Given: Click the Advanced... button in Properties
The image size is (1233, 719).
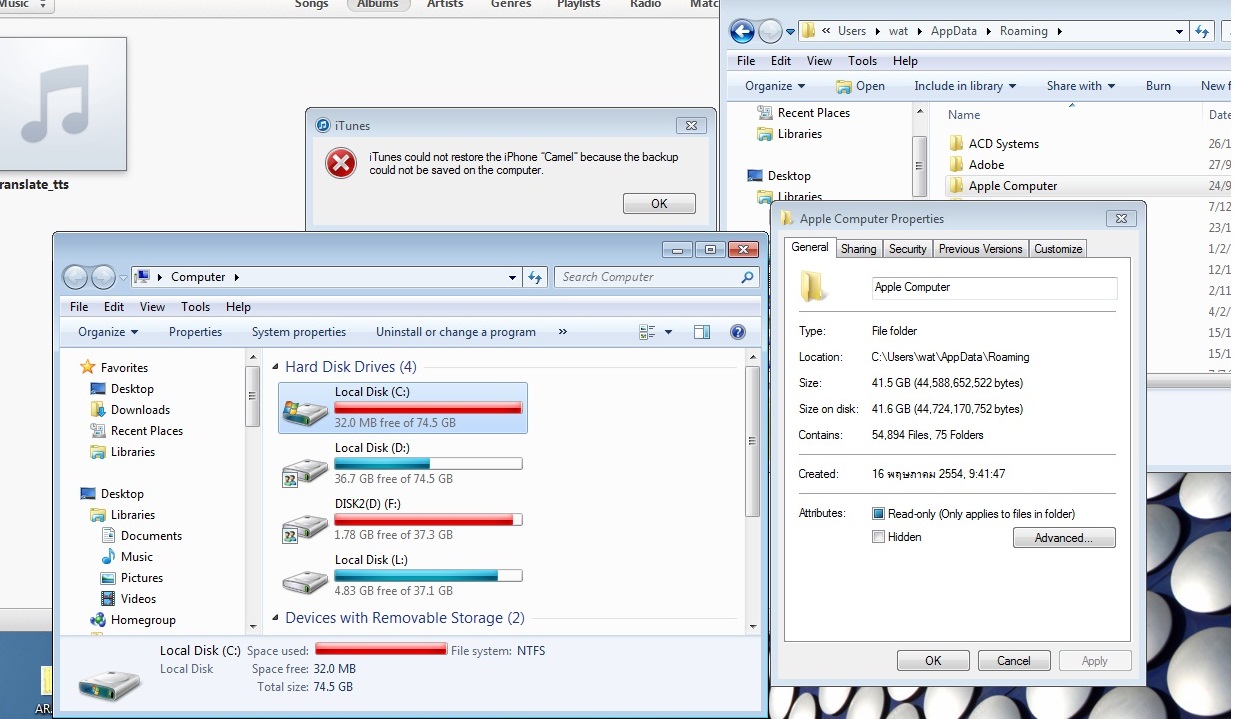Looking at the screenshot, I should [1064, 538].
